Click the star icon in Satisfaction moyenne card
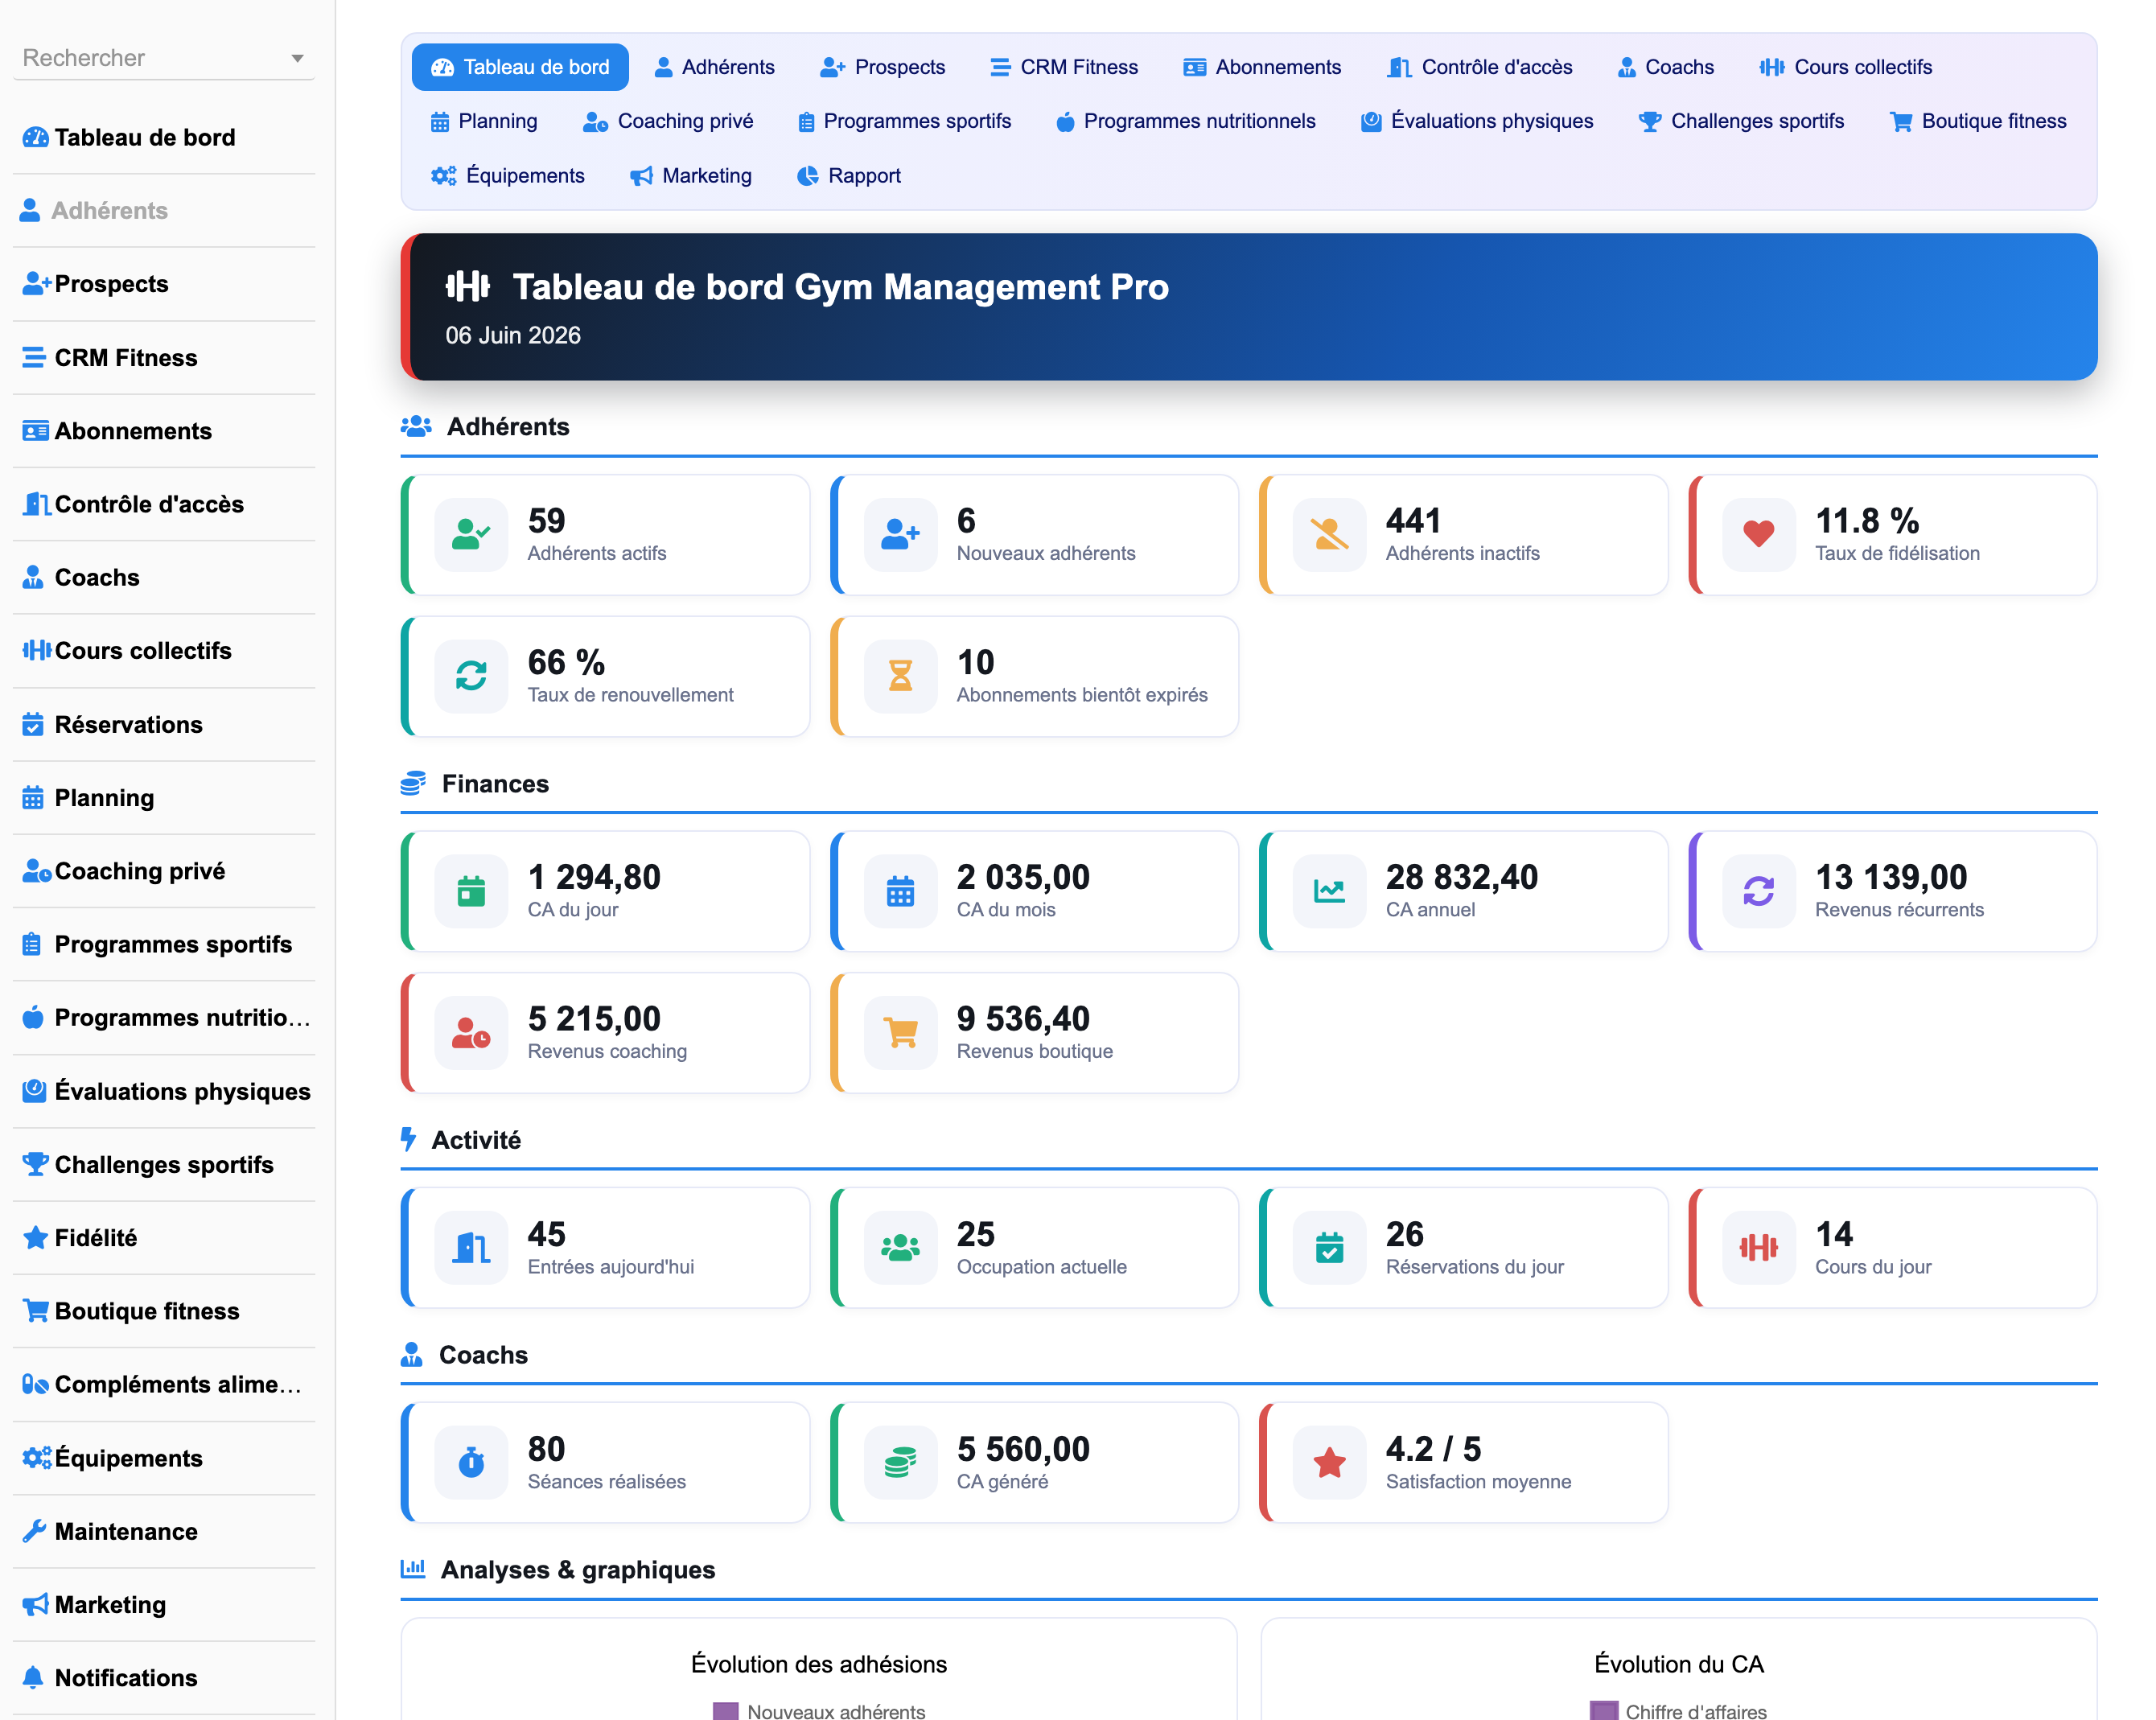2156x1720 pixels. click(1329, 1462)
